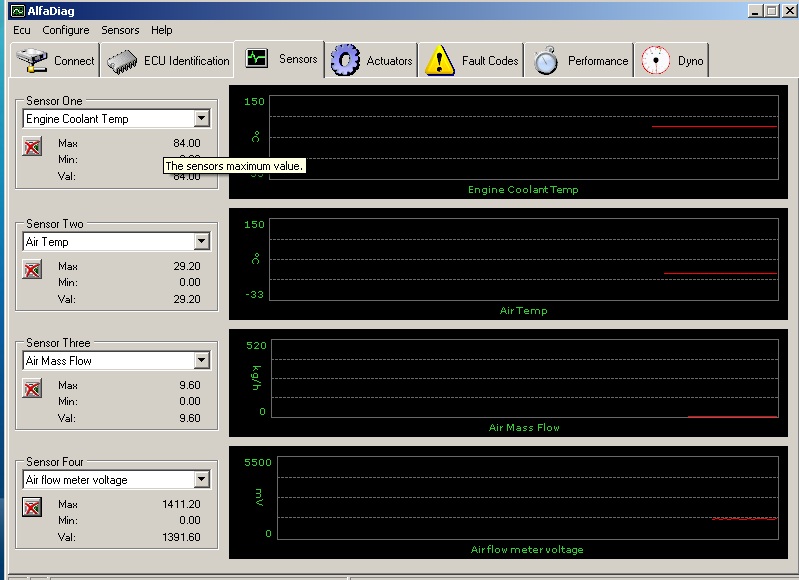Click Sensor Three red X reset icon
799x580 pixels.
(32, 389)
